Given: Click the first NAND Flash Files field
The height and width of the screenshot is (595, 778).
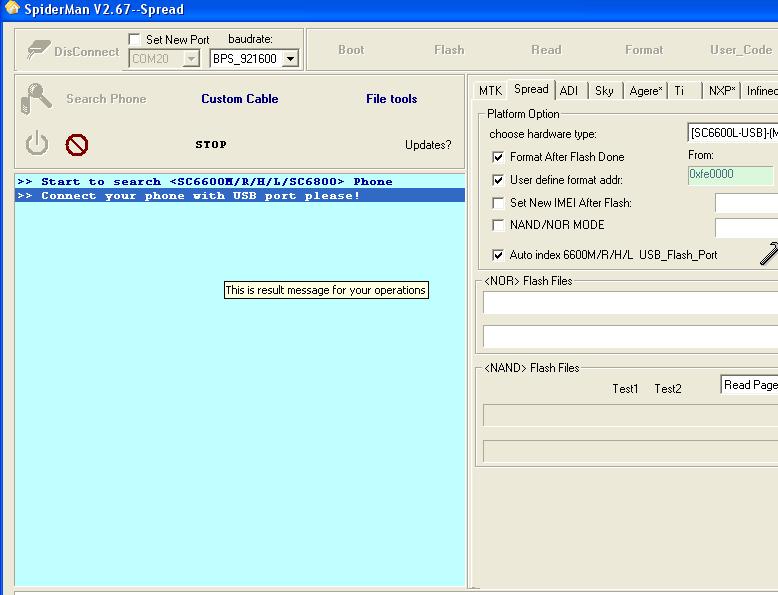Looking at the screenshot, I should pyautogui.click(x=630, y=415).
